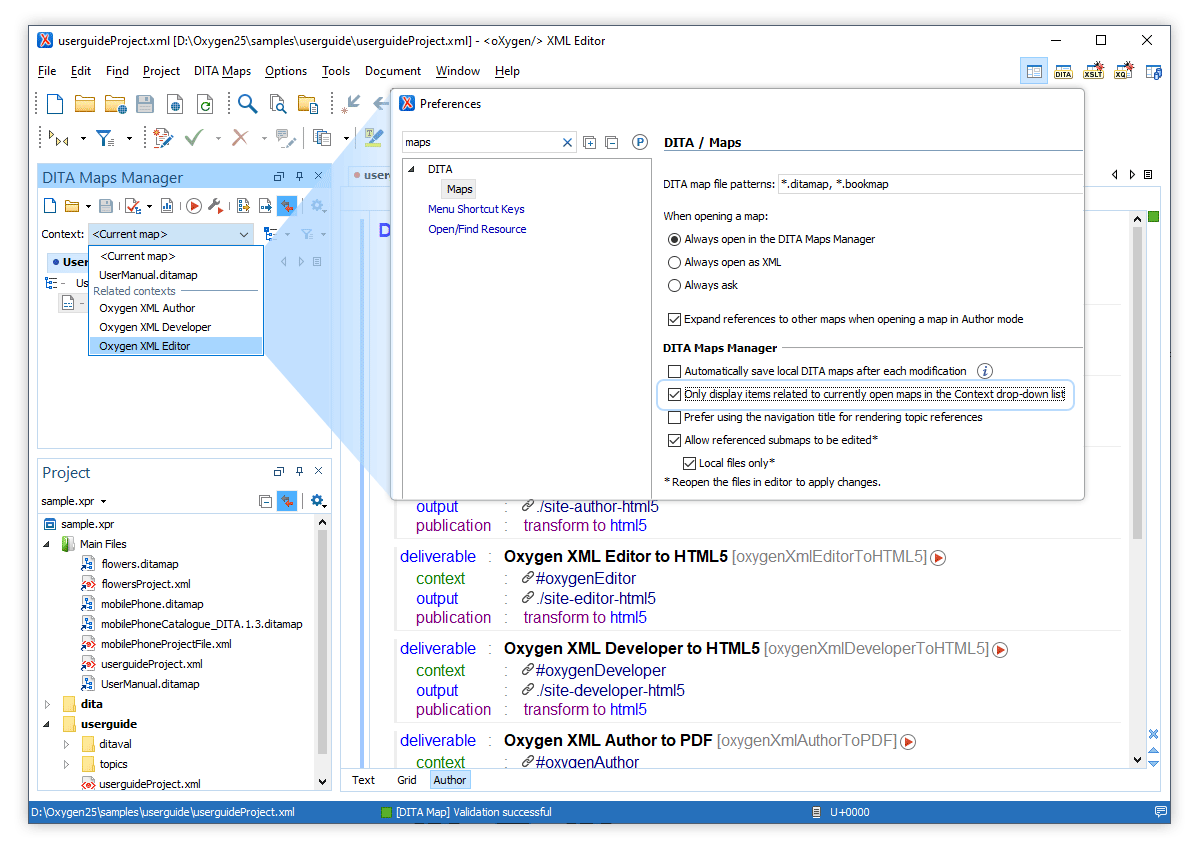This screenshot has height=850, width=1200.
Task: Choose Oxygen XML Editor in Context list
Action: point(175,346)
